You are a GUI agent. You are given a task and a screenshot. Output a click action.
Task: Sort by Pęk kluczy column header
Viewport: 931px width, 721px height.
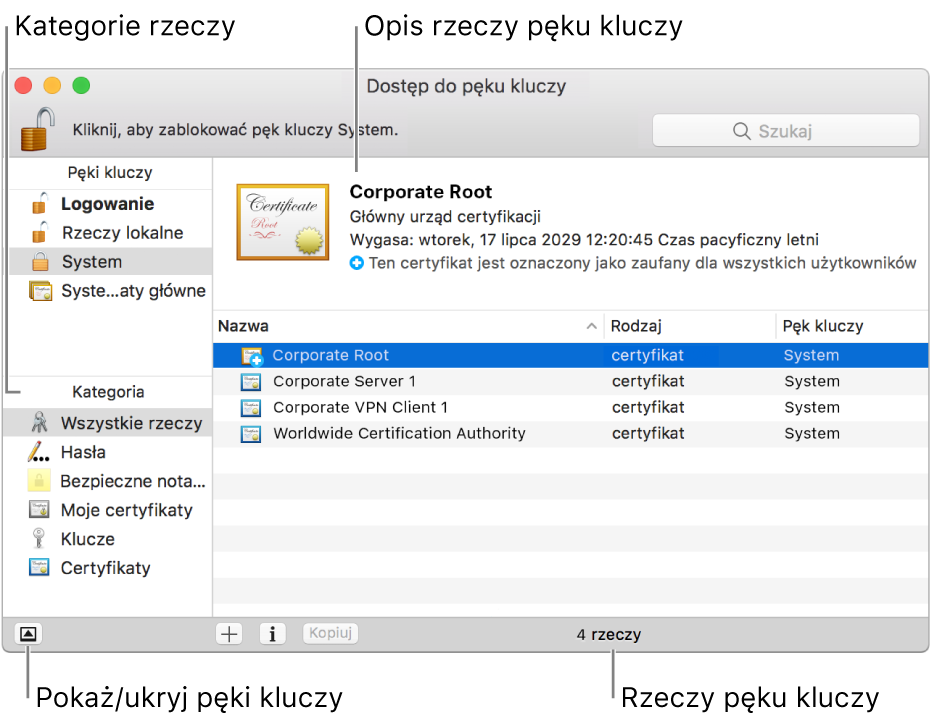848,326
